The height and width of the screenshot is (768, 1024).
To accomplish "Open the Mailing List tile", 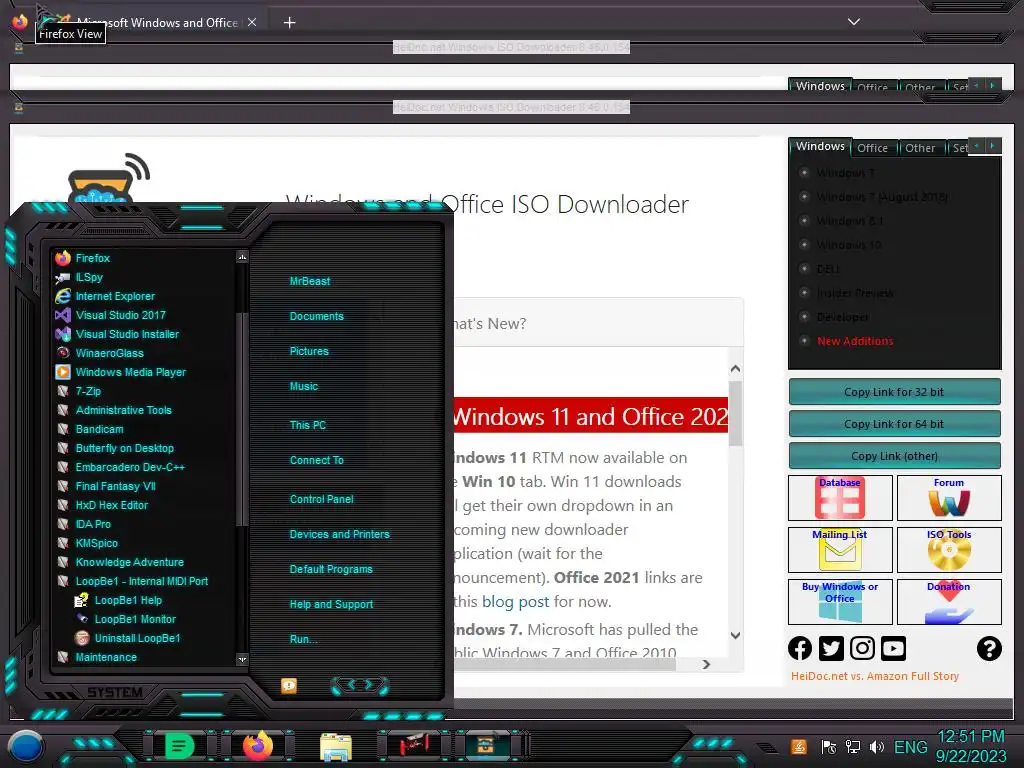I will 840,550.
